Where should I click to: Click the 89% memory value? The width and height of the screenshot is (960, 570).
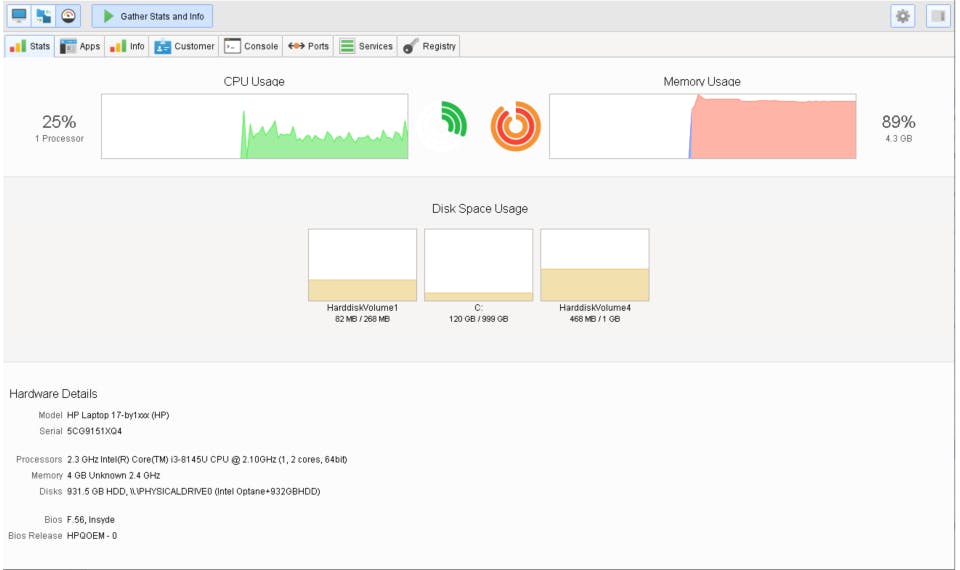[898, 122]
